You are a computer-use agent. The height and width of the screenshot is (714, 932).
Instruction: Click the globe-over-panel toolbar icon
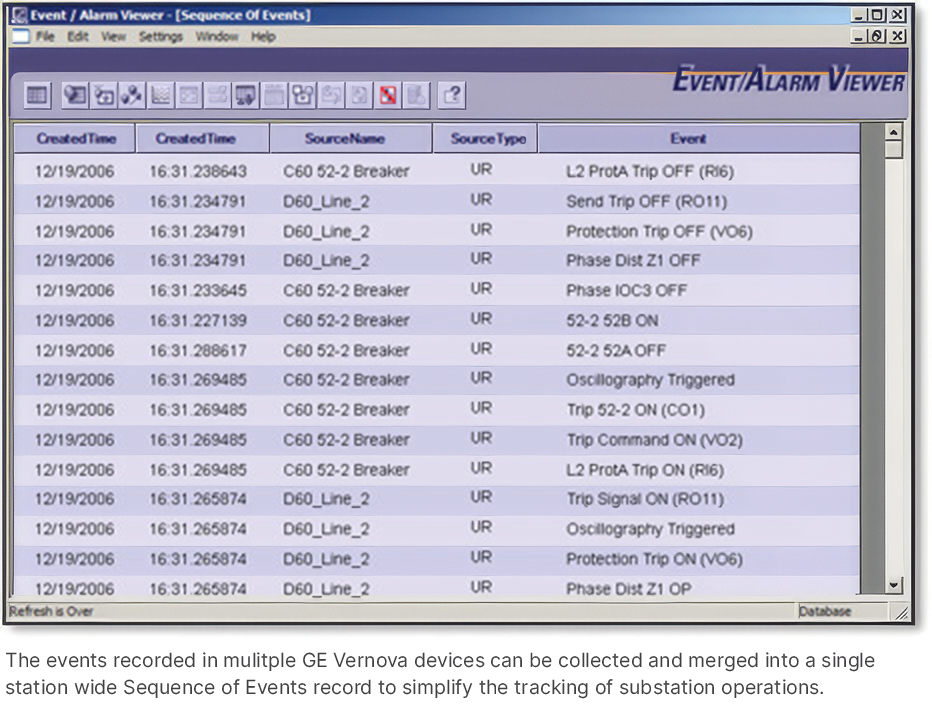75,95
